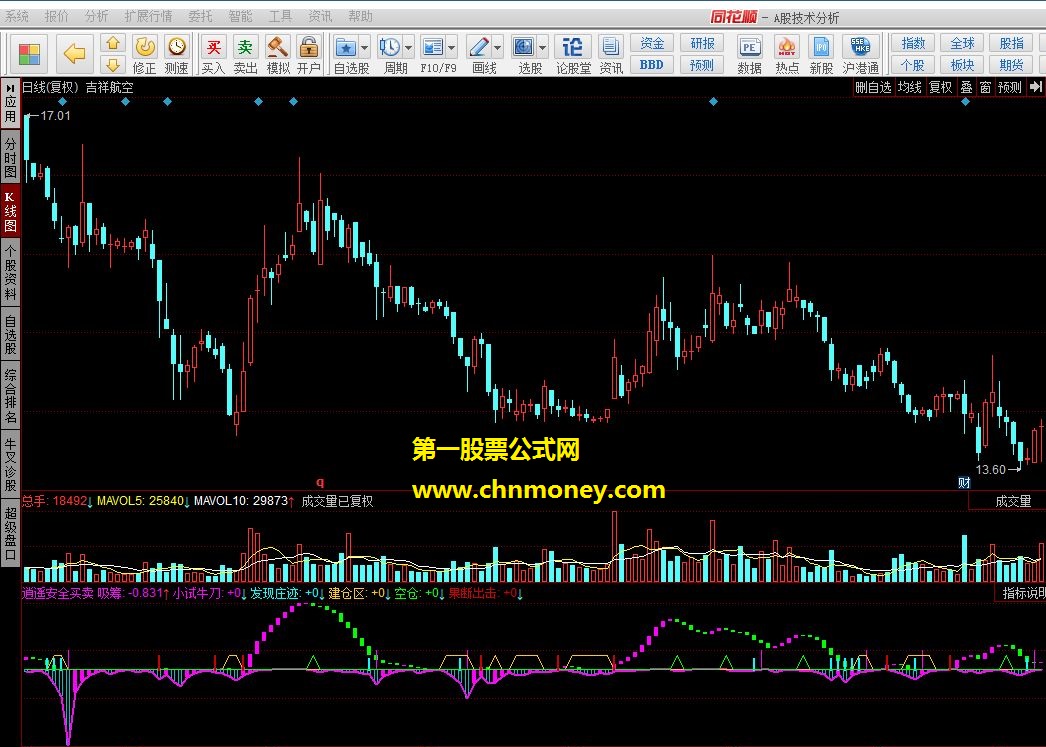The image size is (1046, 747).
Task: Click the four-color home square icon
Action: coord(29,54)
